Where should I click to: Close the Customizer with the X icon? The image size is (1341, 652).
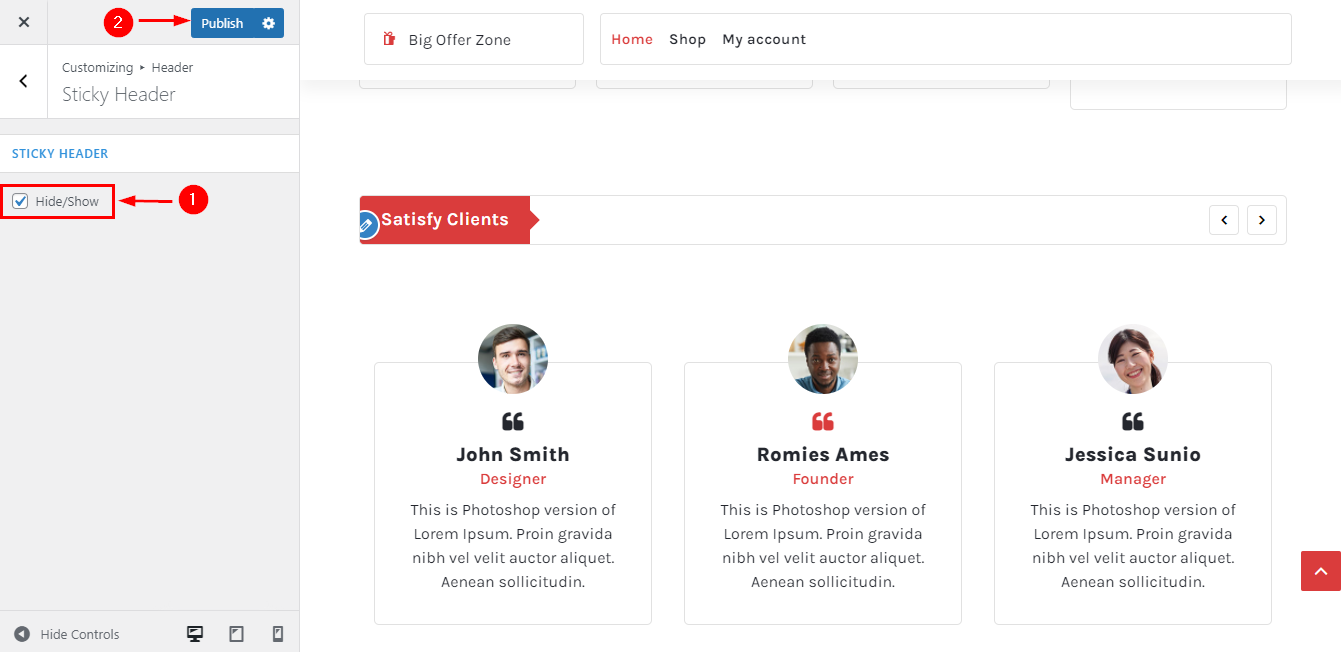24,22
